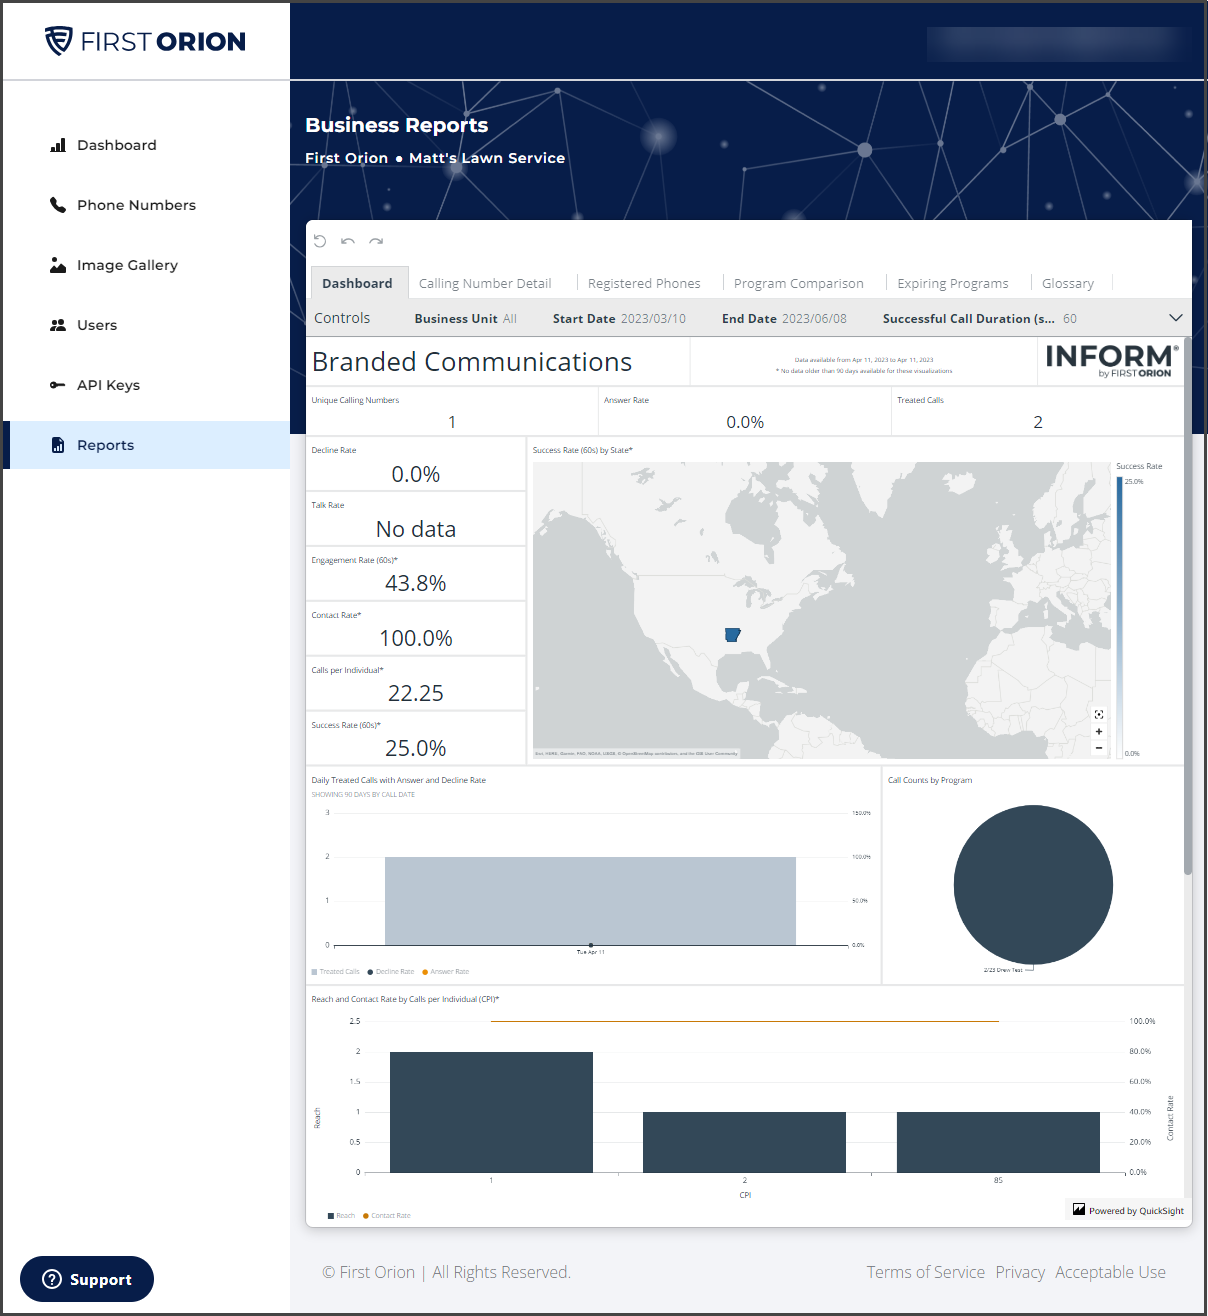Click the INFORM by First Orion logo
Image resolution: width=1208 pixels, height=1316 pixels.
pyautogui.click(x=1111, y=361)
